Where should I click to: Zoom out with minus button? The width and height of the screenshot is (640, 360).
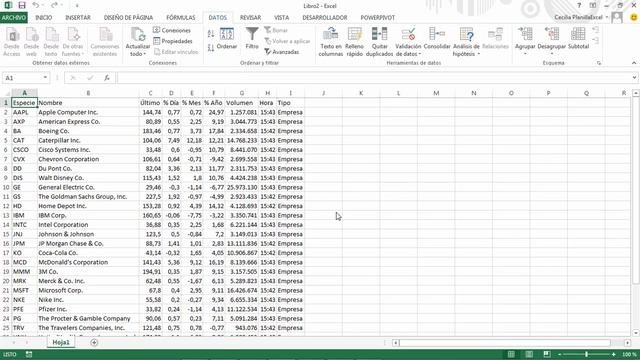click(x=560, y=354)
